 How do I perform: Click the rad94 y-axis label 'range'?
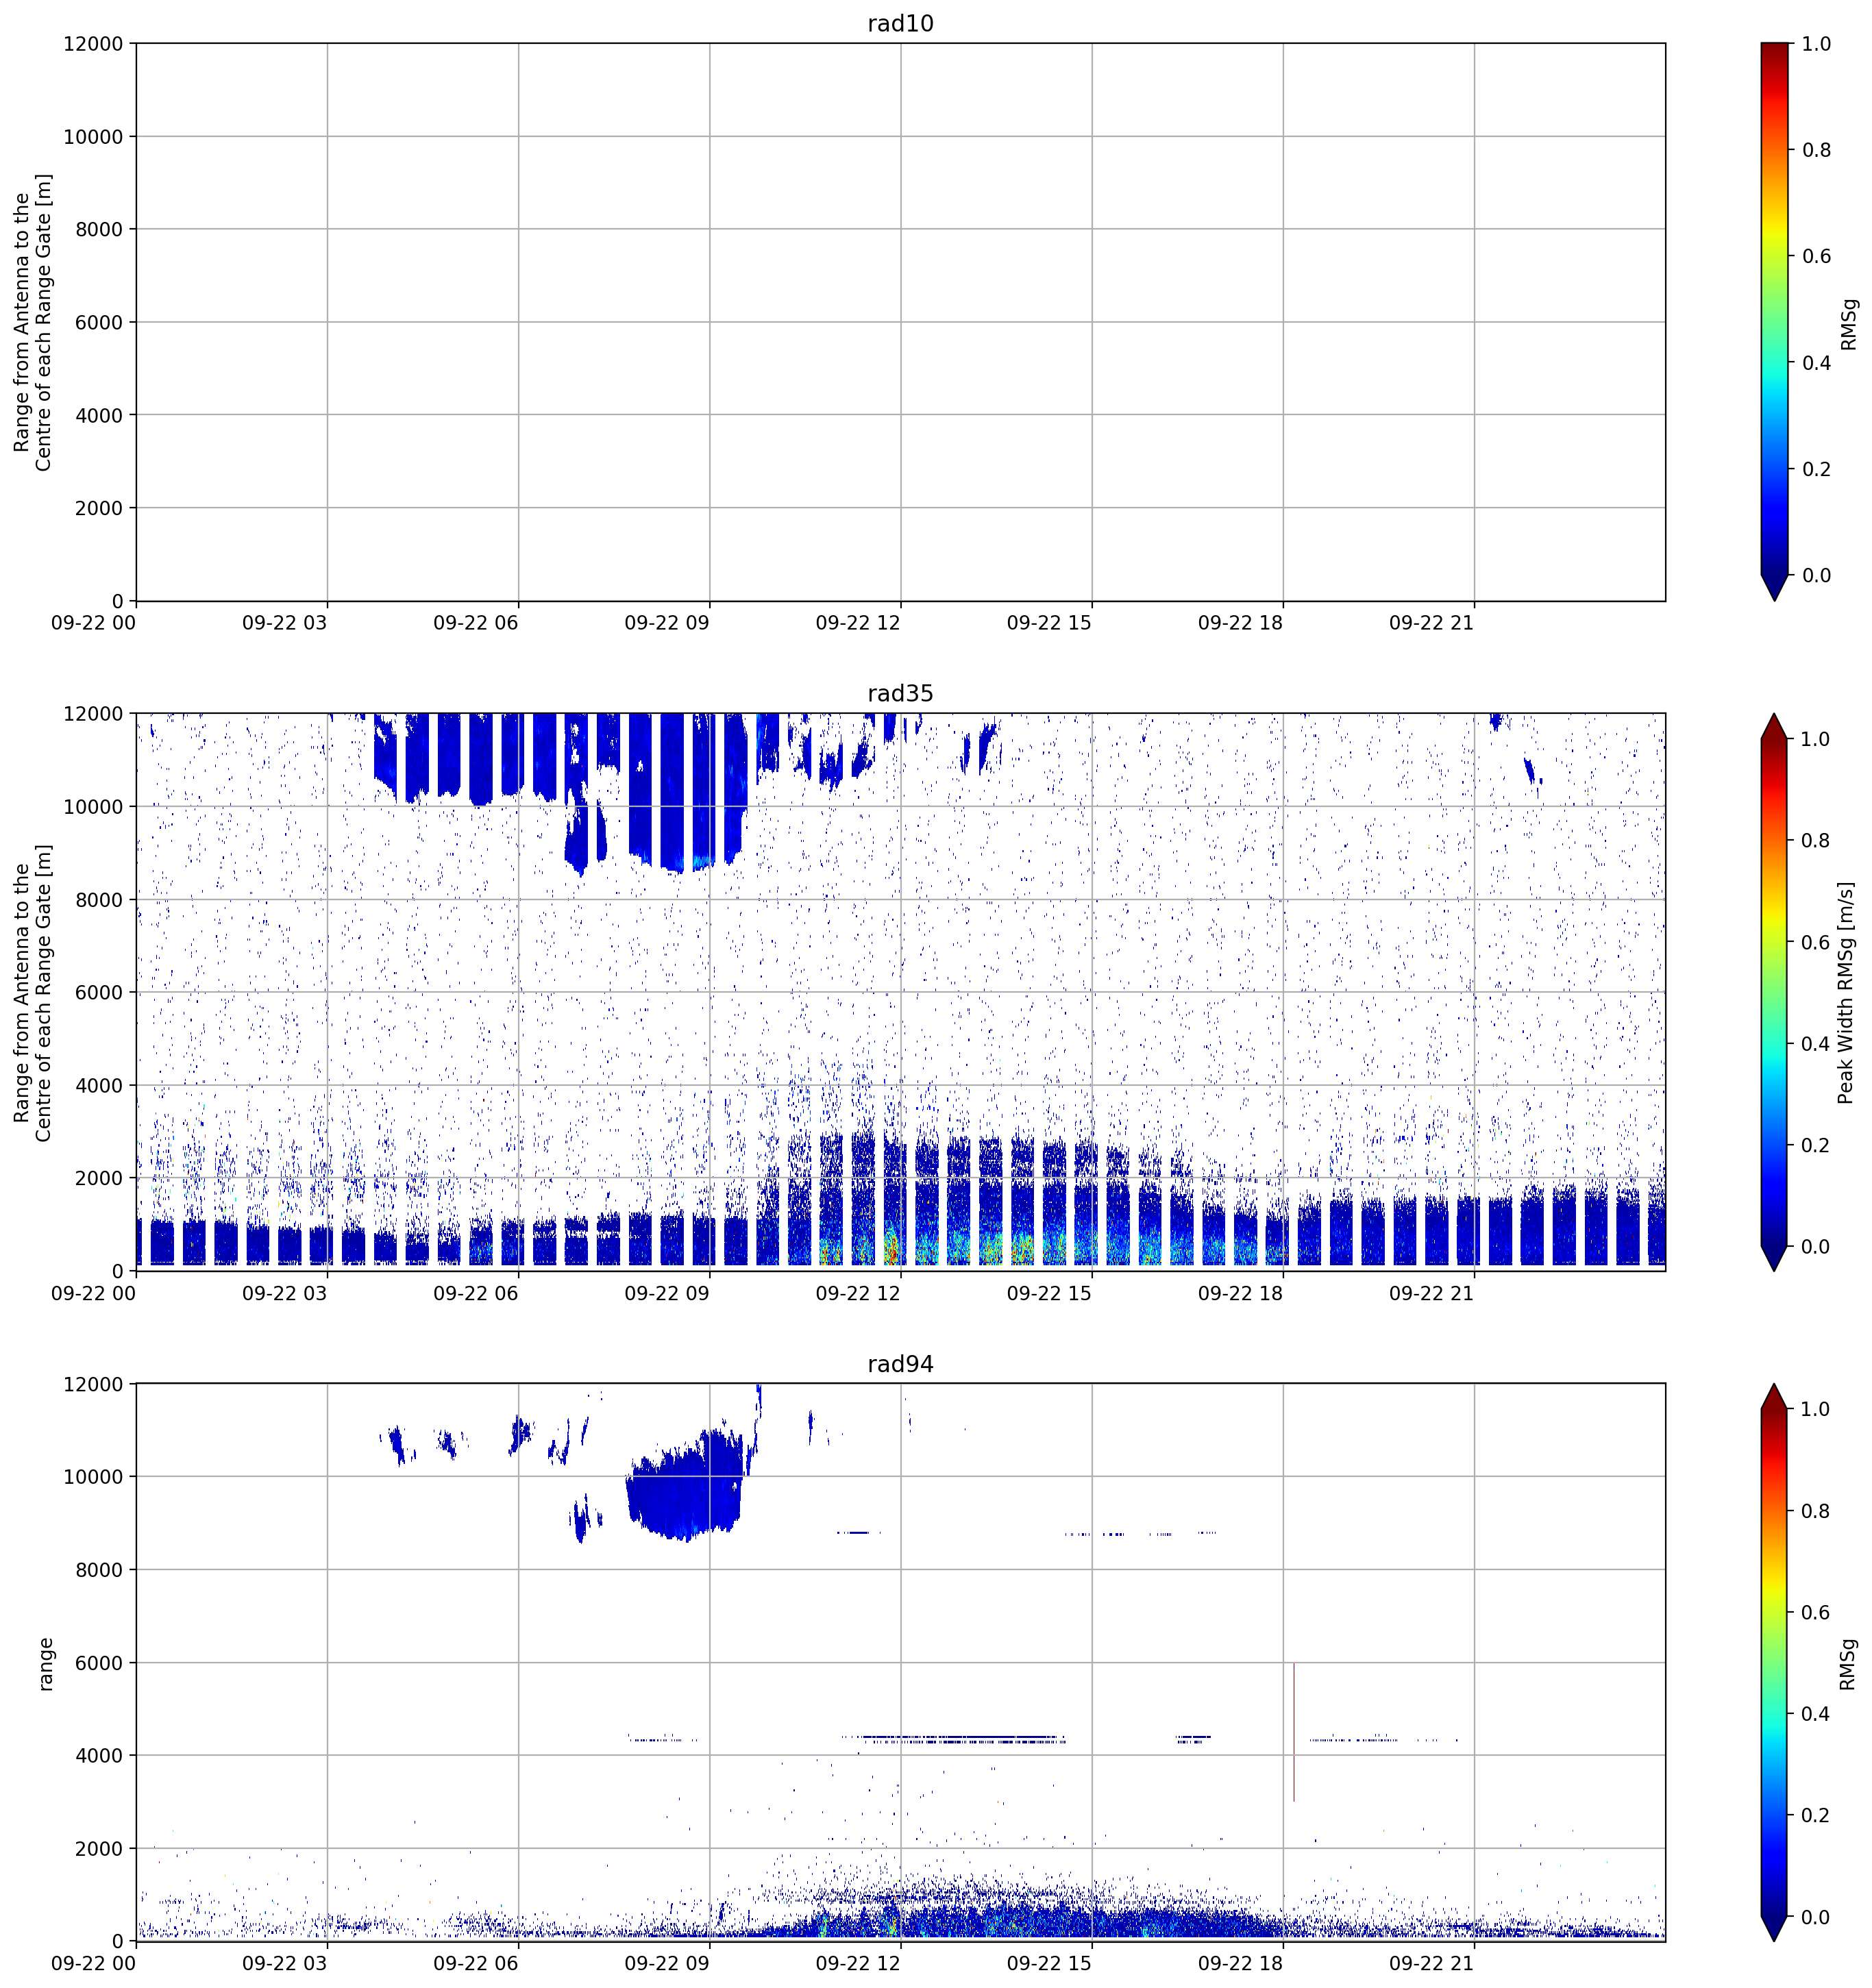pyautogui.click(x=45, y=1664)
